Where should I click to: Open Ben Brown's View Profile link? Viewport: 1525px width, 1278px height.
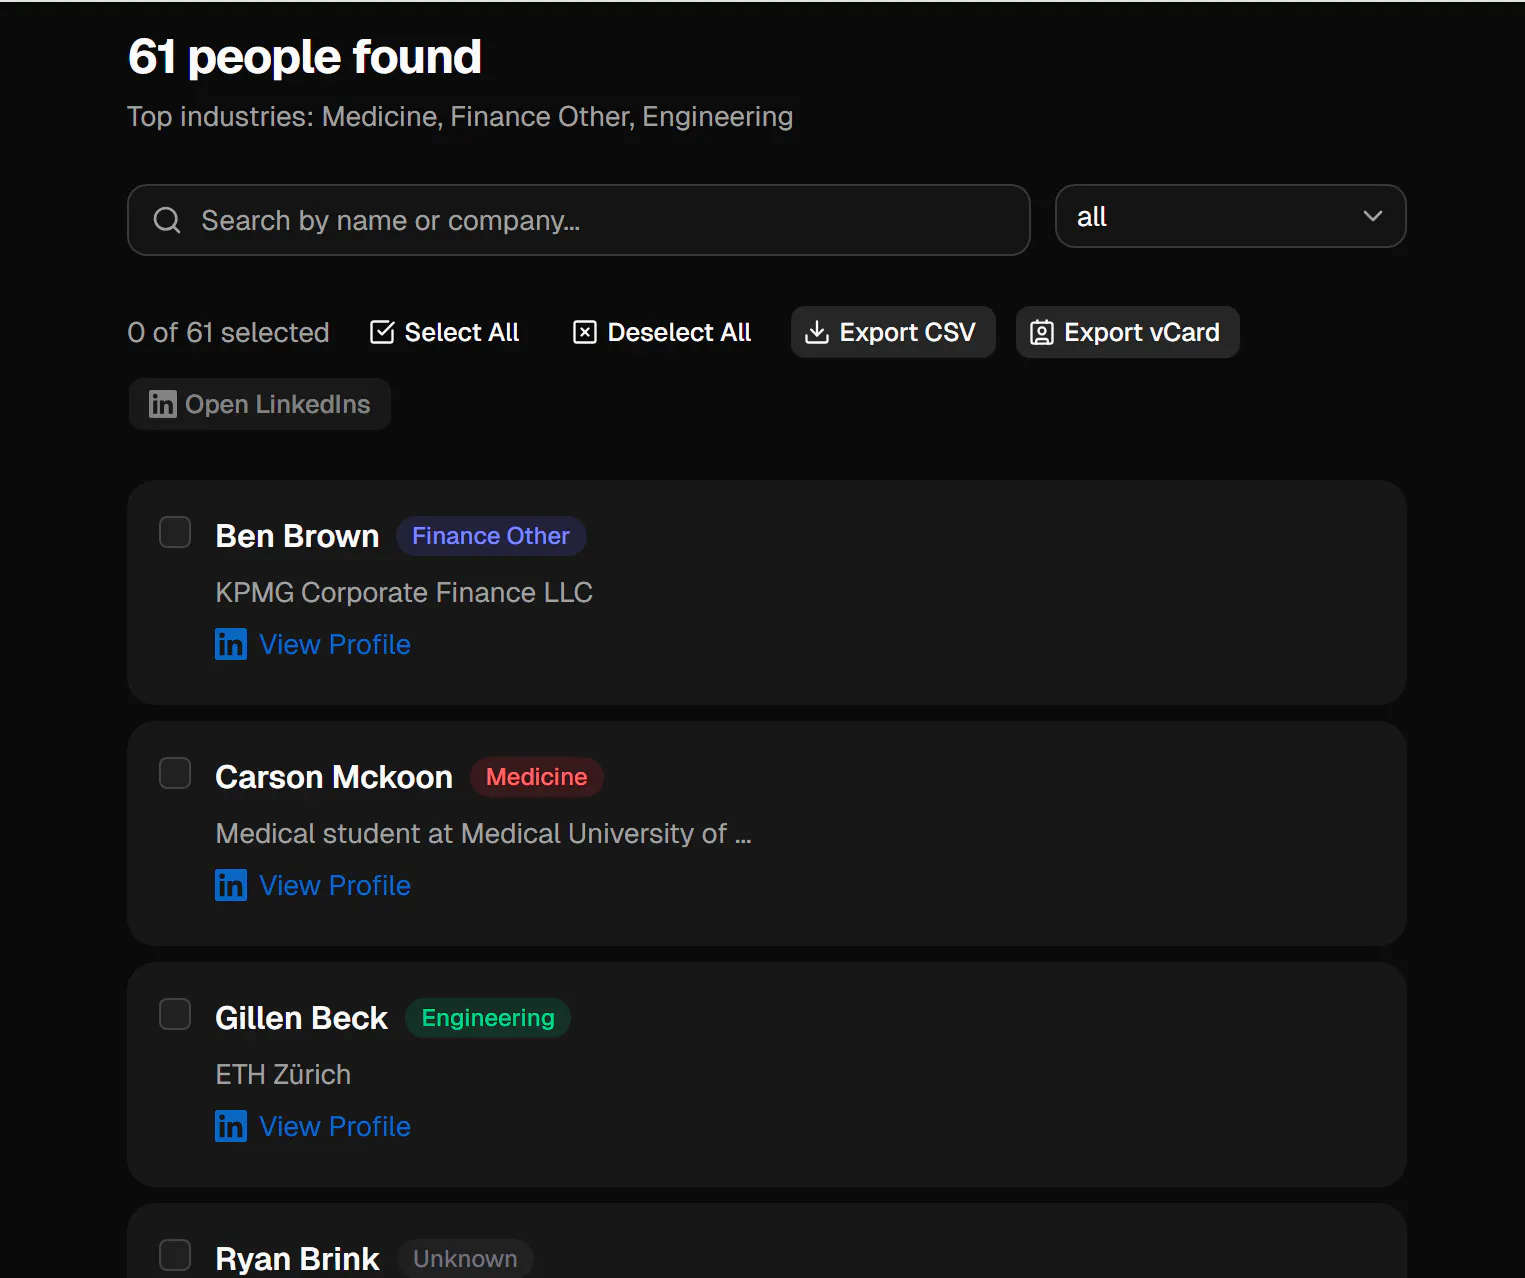(335, 644)
